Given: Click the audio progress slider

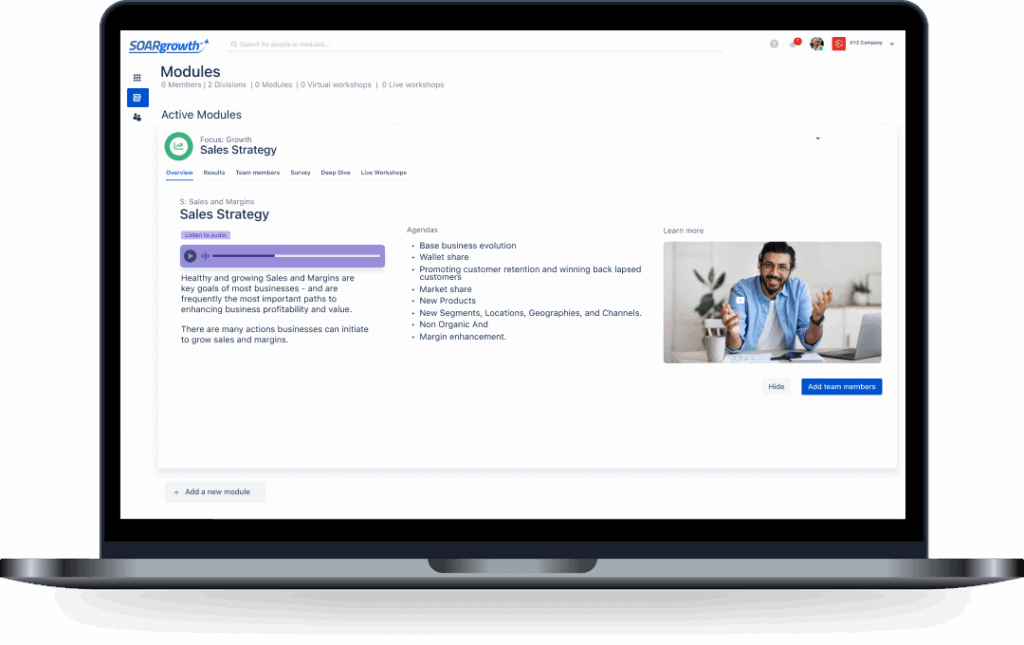Looking at the screenshot, I should [295, 256].
